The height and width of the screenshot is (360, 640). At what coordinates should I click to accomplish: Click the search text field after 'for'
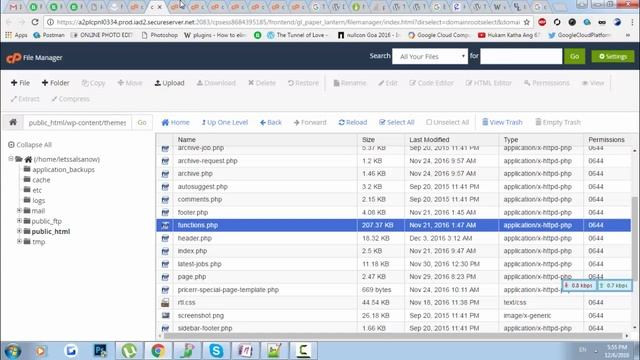[521, 56]
